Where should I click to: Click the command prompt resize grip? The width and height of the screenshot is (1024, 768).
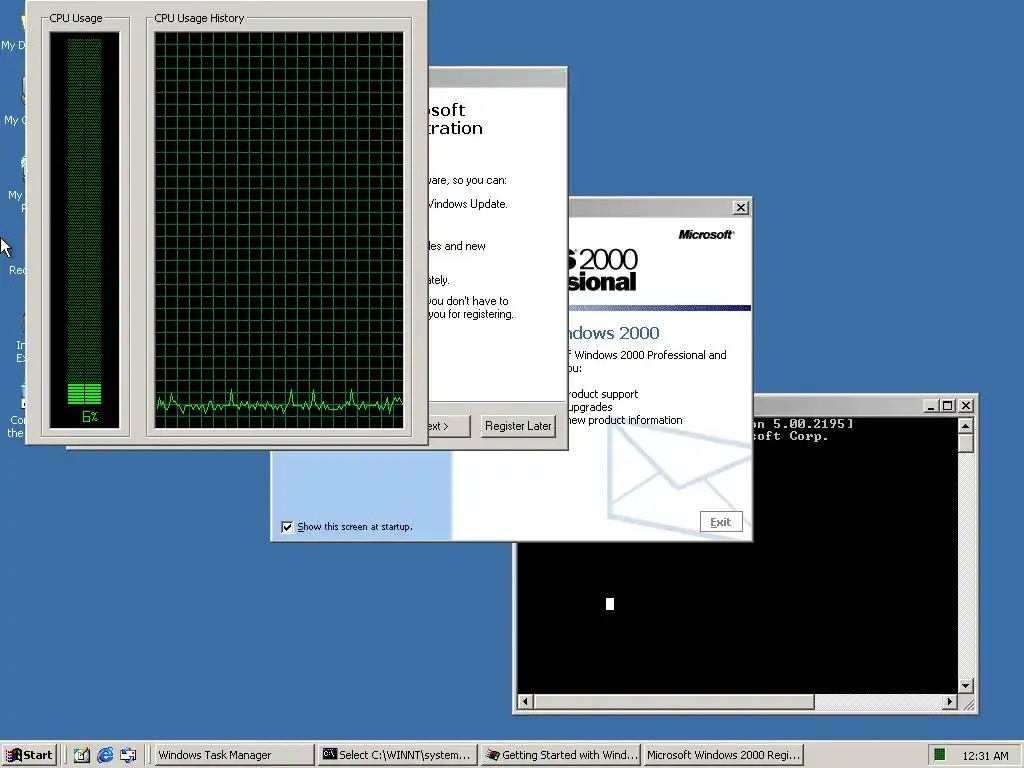click(x=968, y=704)
